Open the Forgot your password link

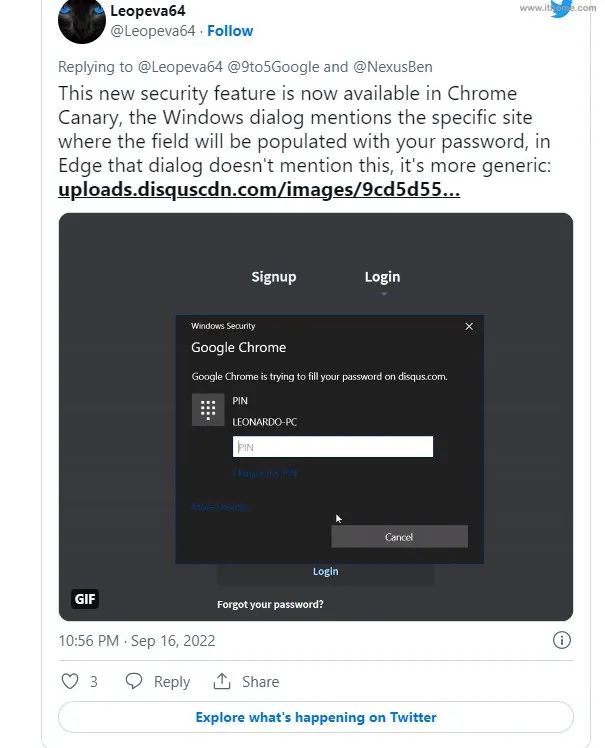[270, 604]
